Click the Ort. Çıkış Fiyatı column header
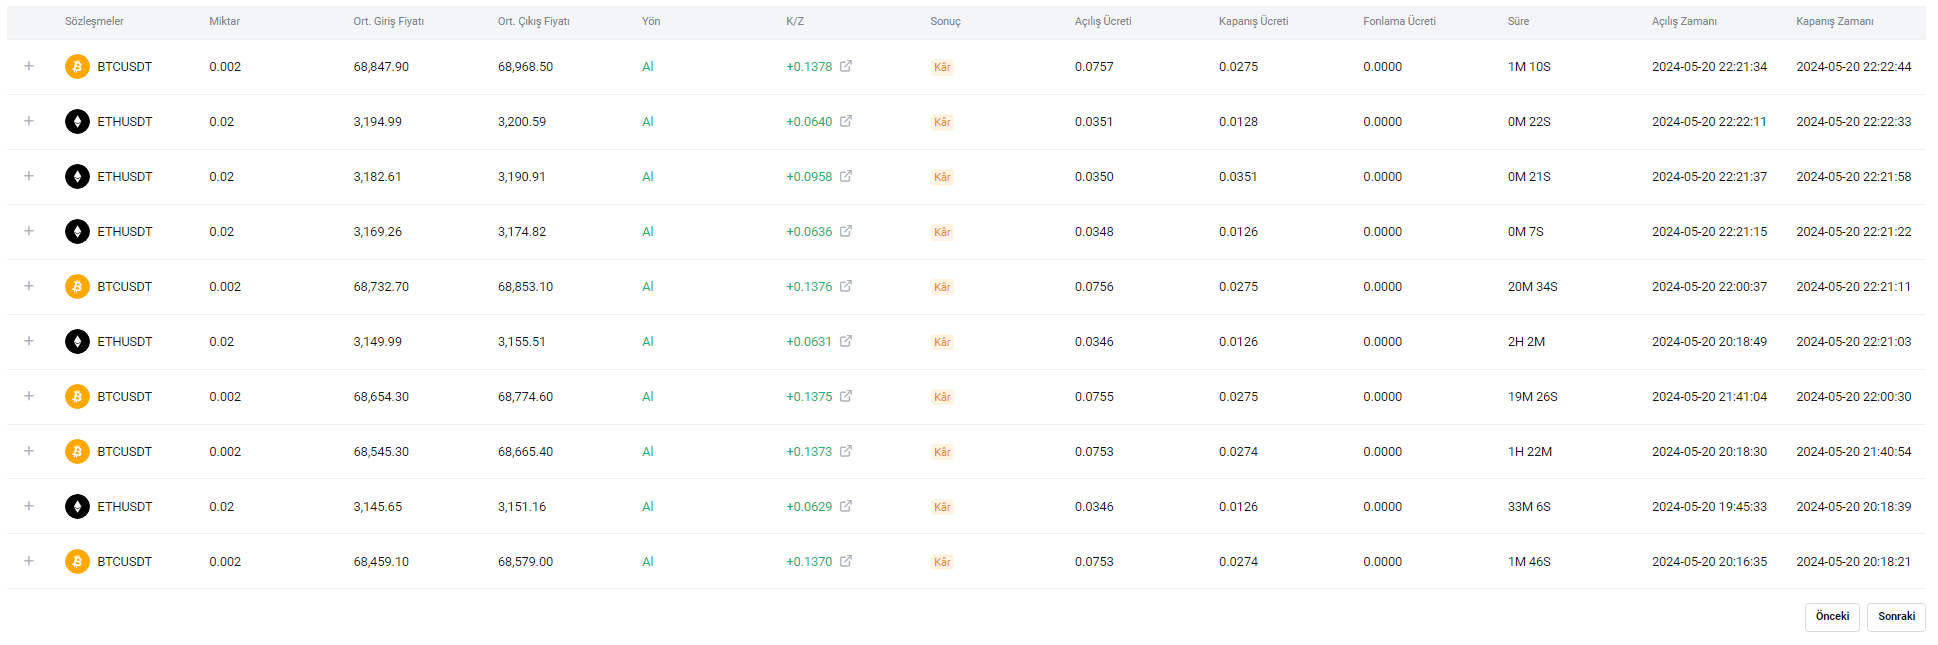Viewport: 1938px width, 645px height. click(x=534, y=21)
